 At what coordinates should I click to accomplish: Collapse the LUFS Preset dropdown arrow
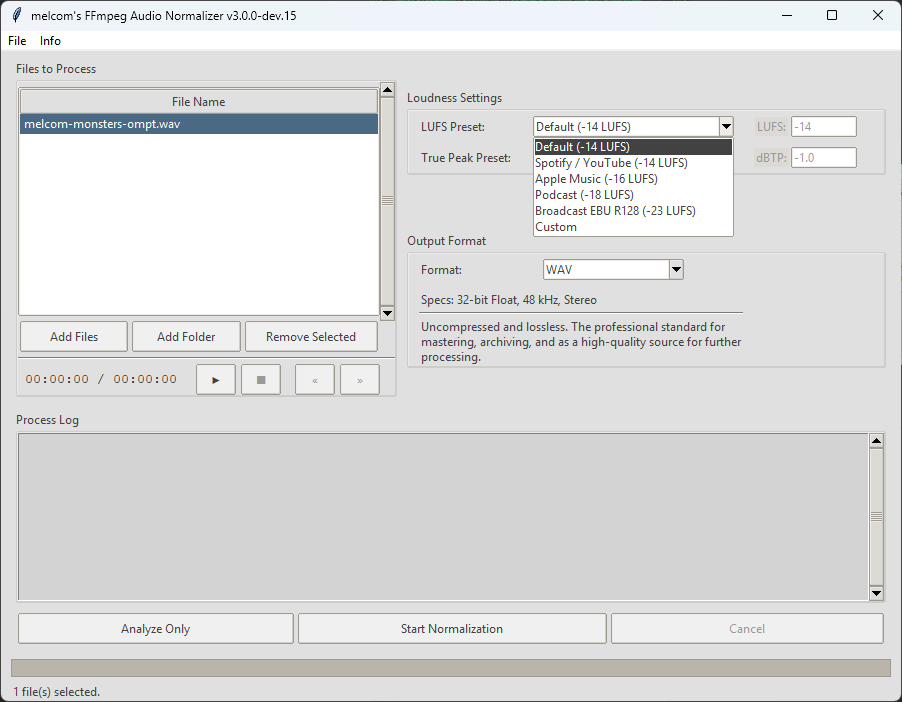[726, 127]
